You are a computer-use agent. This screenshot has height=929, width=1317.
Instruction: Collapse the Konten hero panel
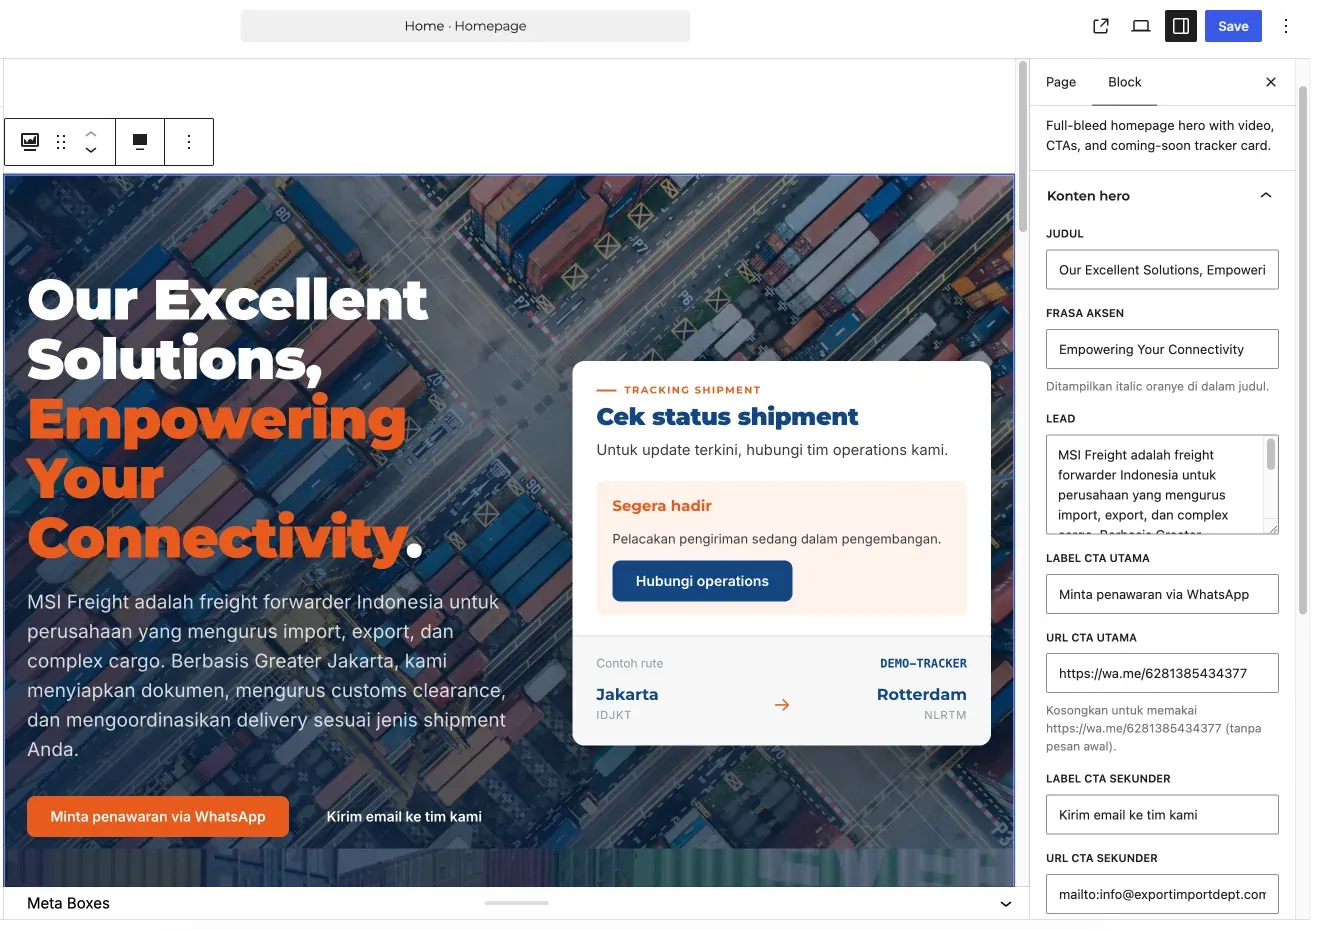[x=1266, y=196]
